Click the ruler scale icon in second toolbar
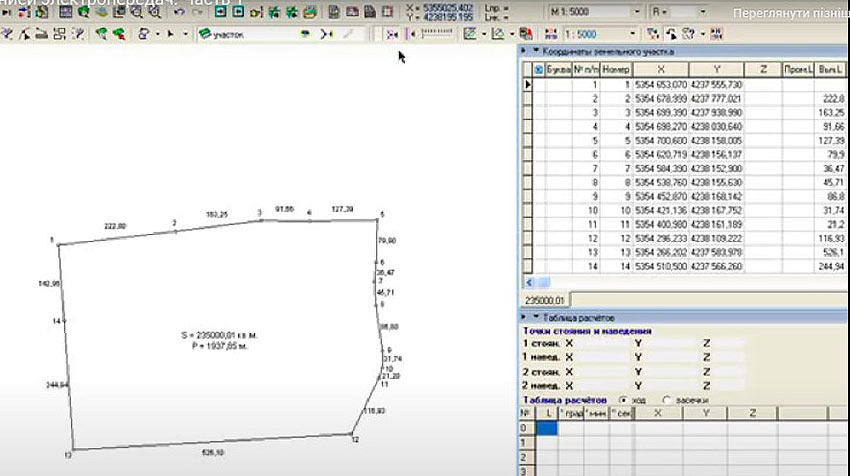Image resolution: width=850 pixels, height=476 pixels. (x=435, y=33)
